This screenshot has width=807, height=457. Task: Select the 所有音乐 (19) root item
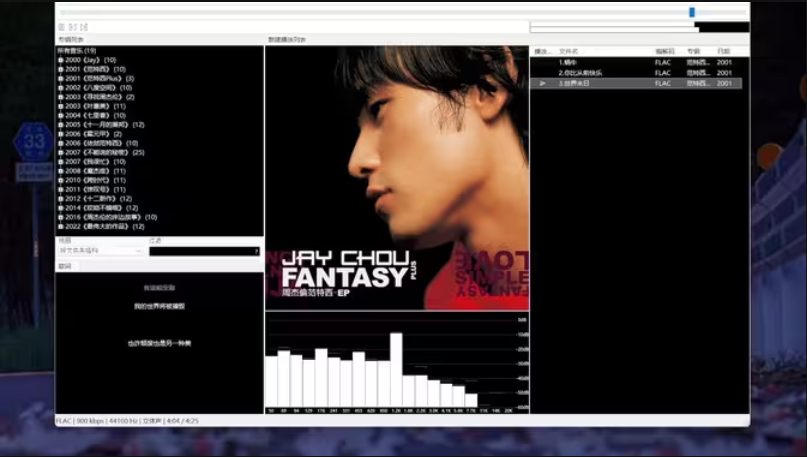coord(77,50)
